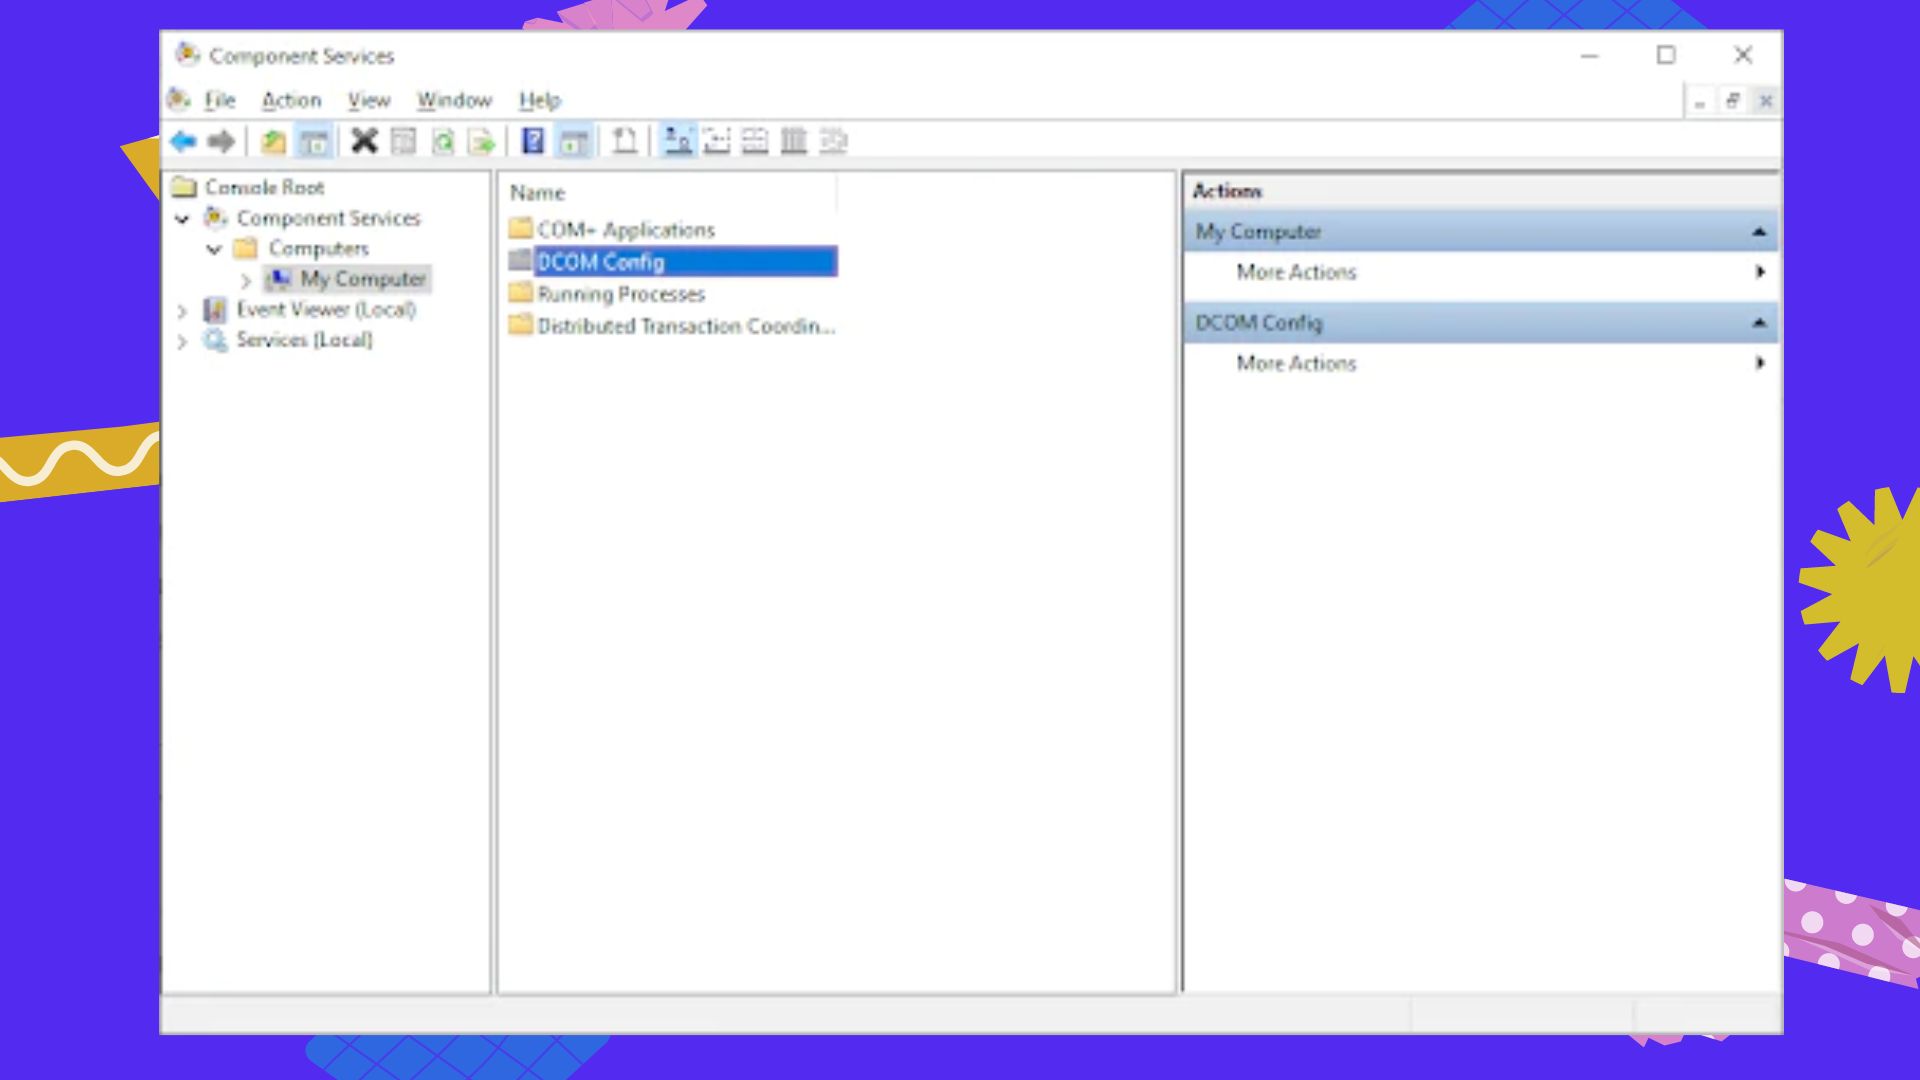Select COM+ Applications in the list
The image size is (1920, 1080).
[626, 230]
